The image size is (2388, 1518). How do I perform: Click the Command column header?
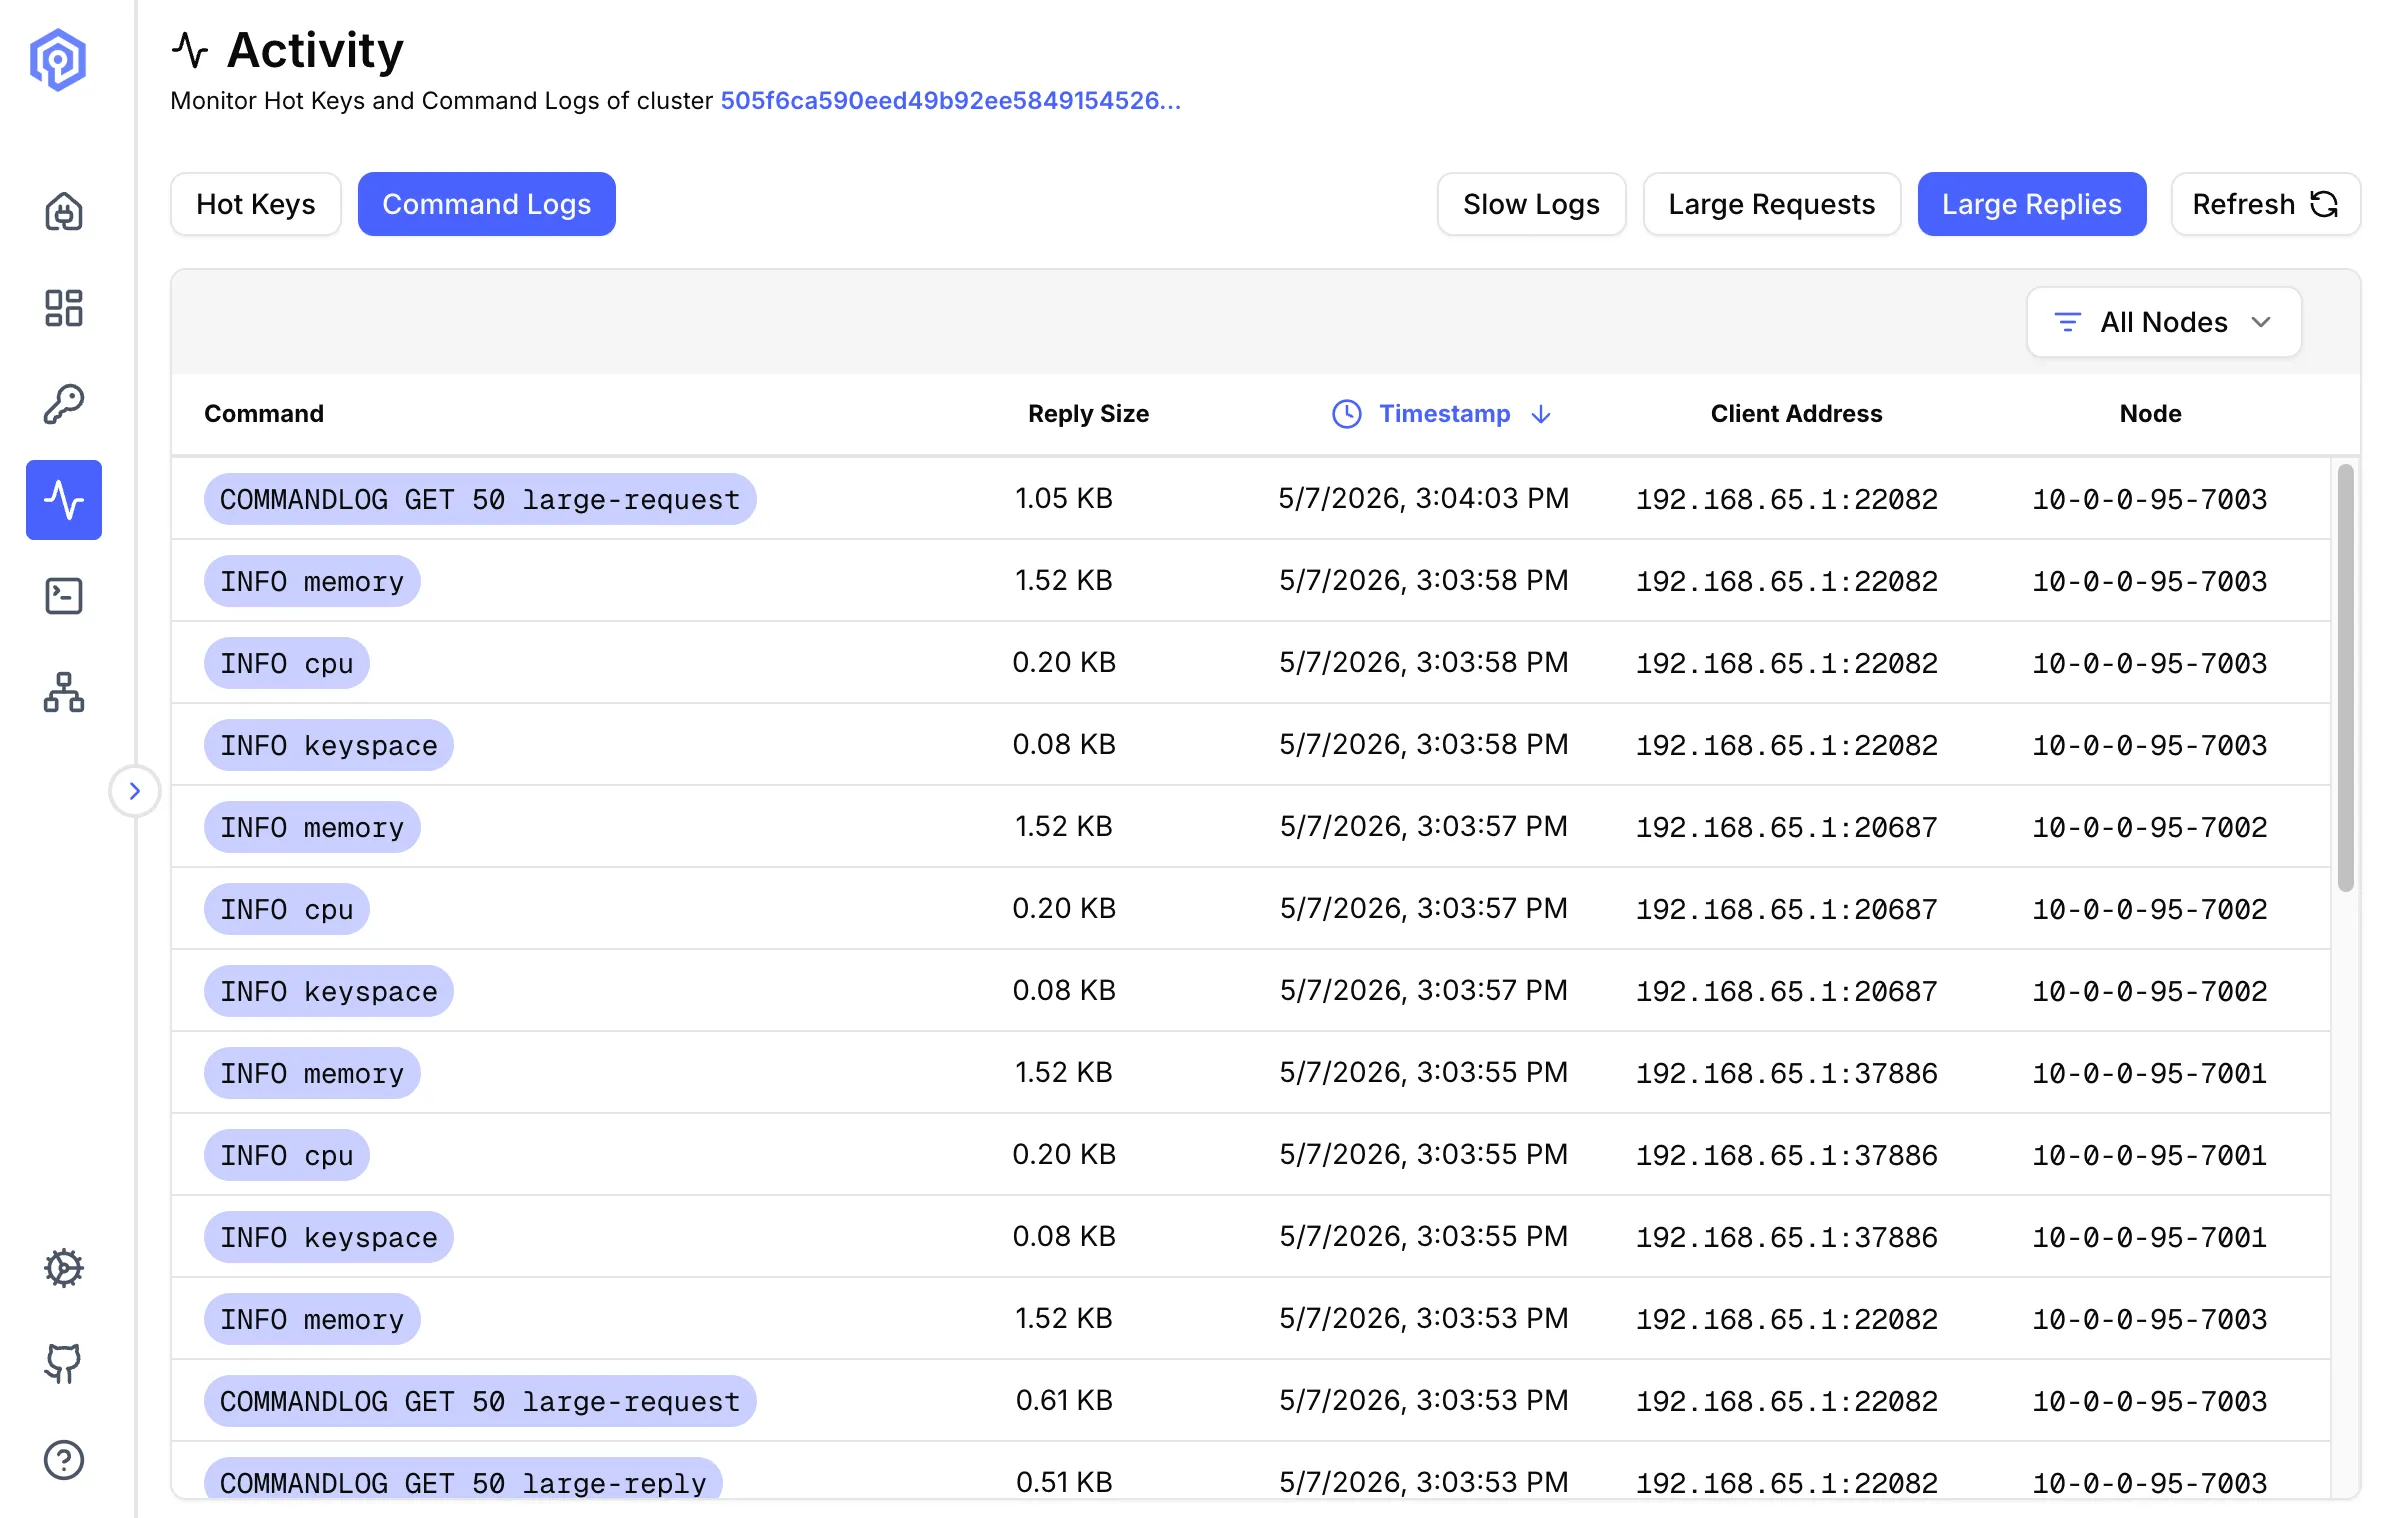[x=264, y=414]
